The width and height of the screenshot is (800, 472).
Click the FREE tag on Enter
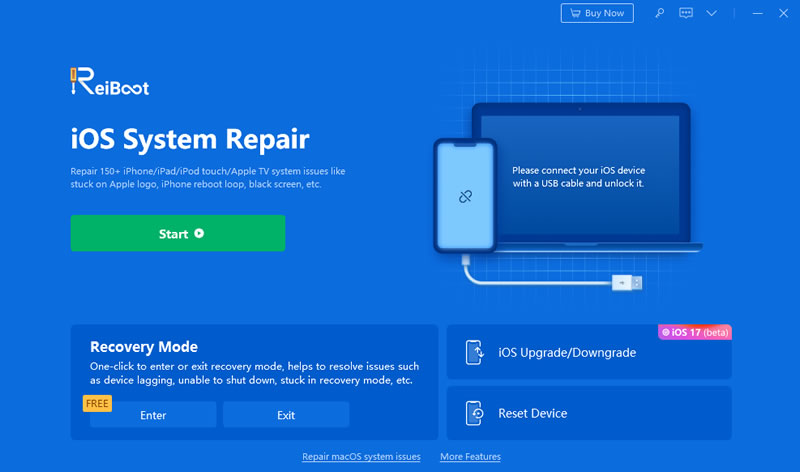point(97,404)
